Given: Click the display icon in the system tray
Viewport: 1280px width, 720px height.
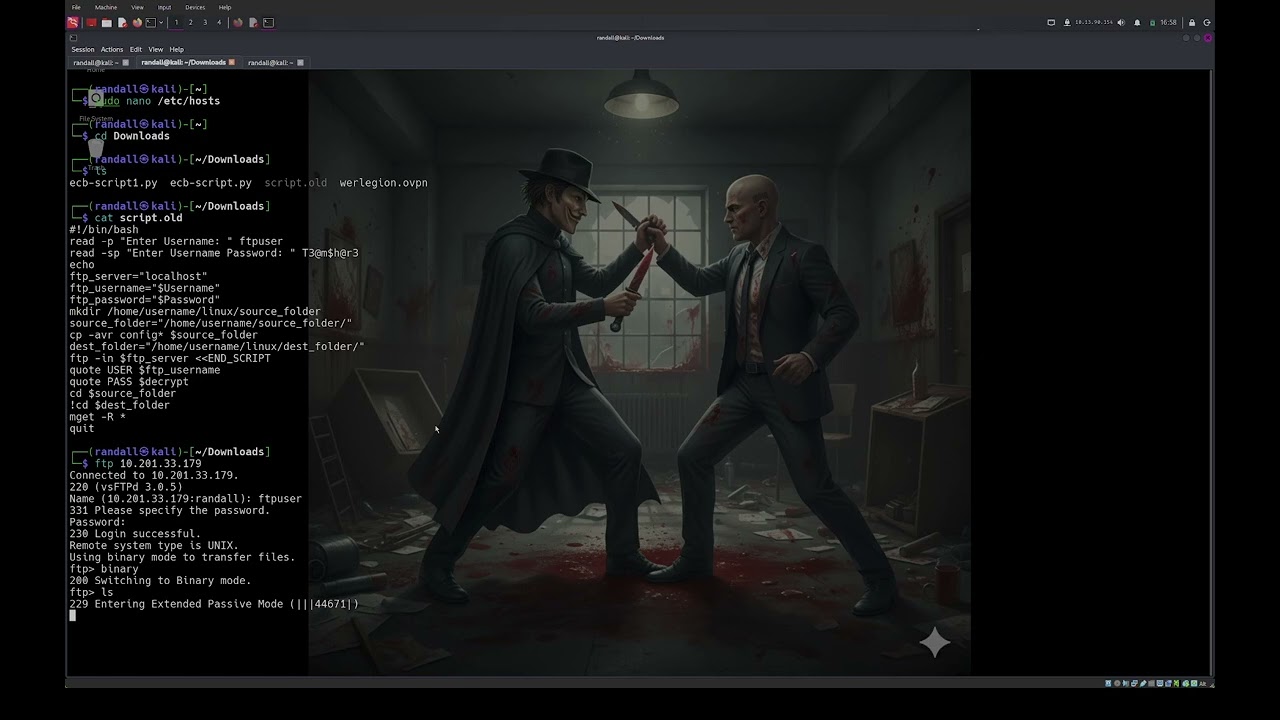Looking at the screenshot, I should point(1051,22).
